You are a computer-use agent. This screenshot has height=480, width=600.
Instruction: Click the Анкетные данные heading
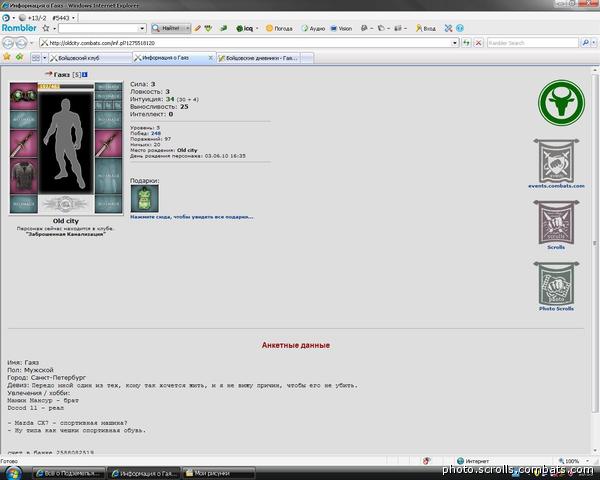pos(296,345)
